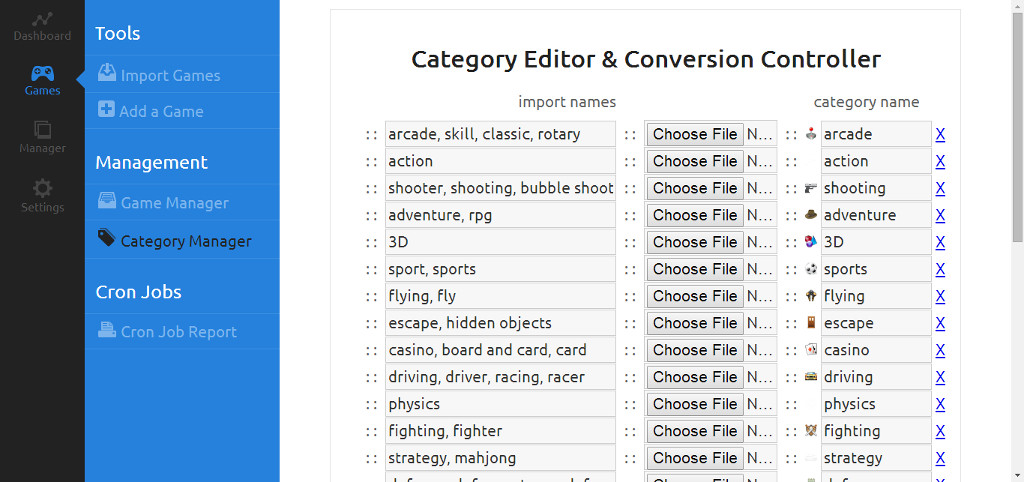Select Category Manager in Management
This screenshot has width=1024, height=482.
pyautogui.click(x=185, y=241)
